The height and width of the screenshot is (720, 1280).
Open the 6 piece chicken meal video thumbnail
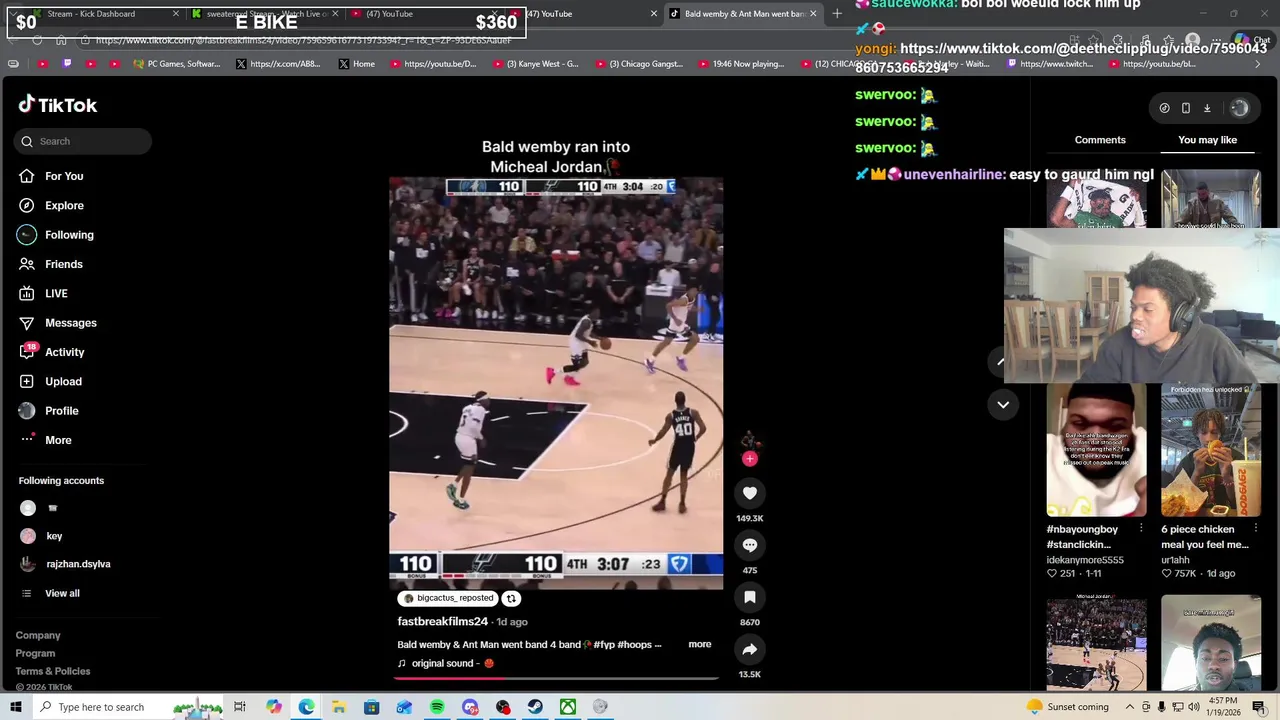[x=1211, y=450]
